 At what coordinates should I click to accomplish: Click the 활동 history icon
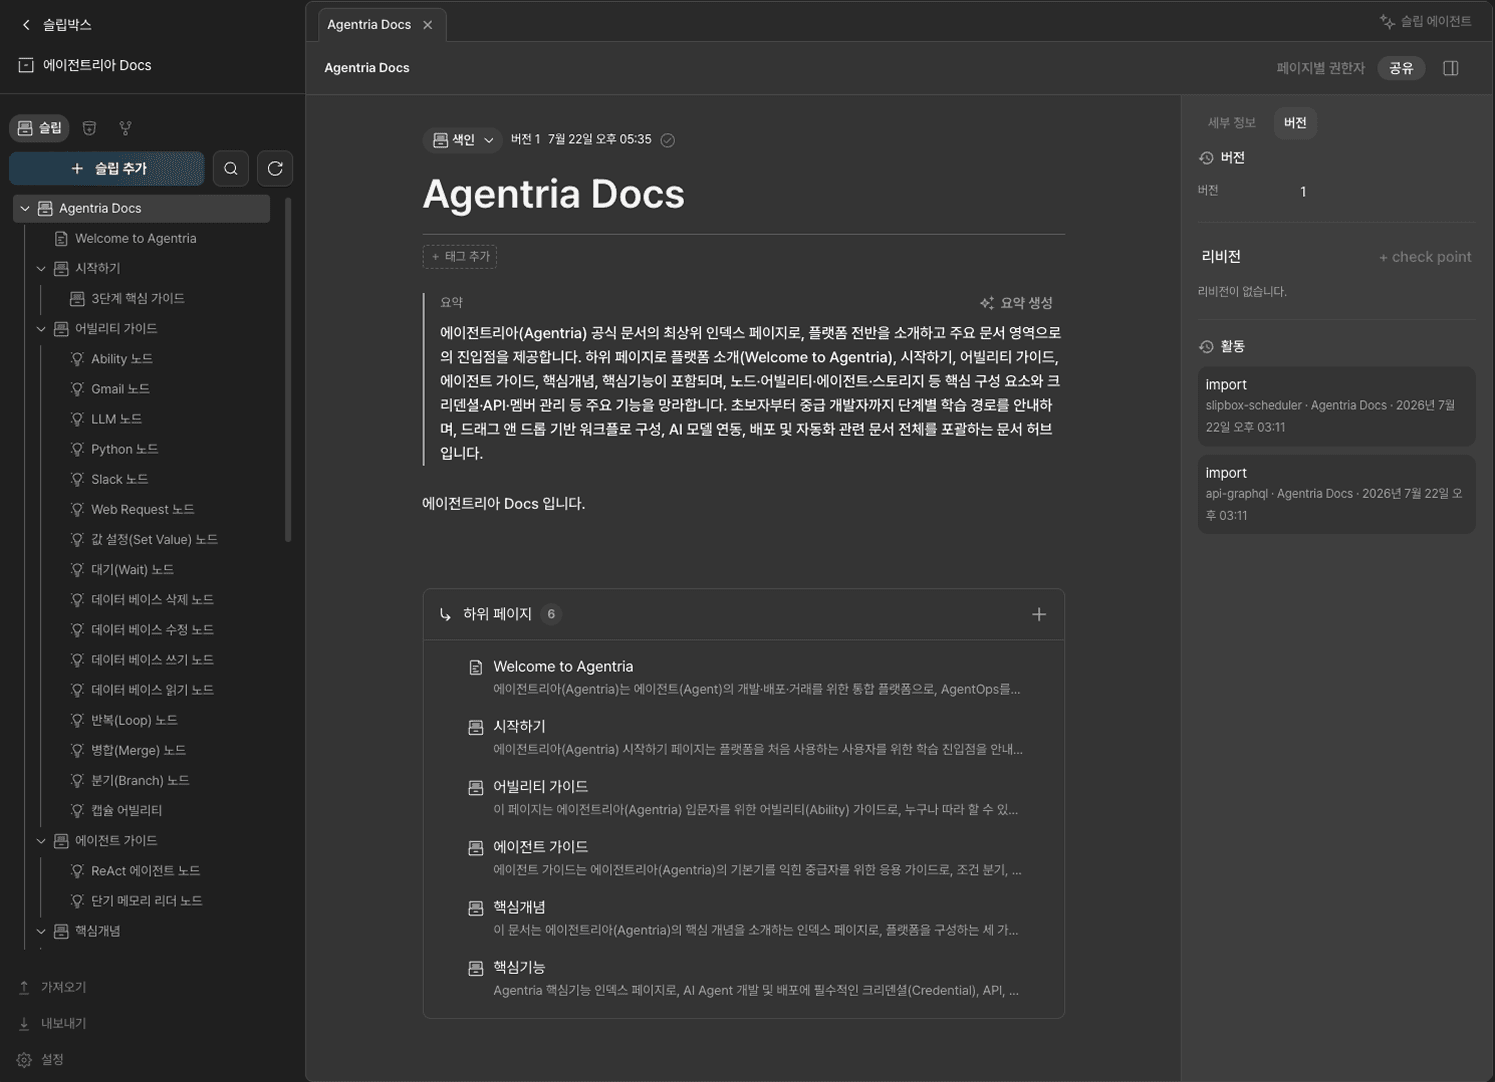coord(1206,347)
